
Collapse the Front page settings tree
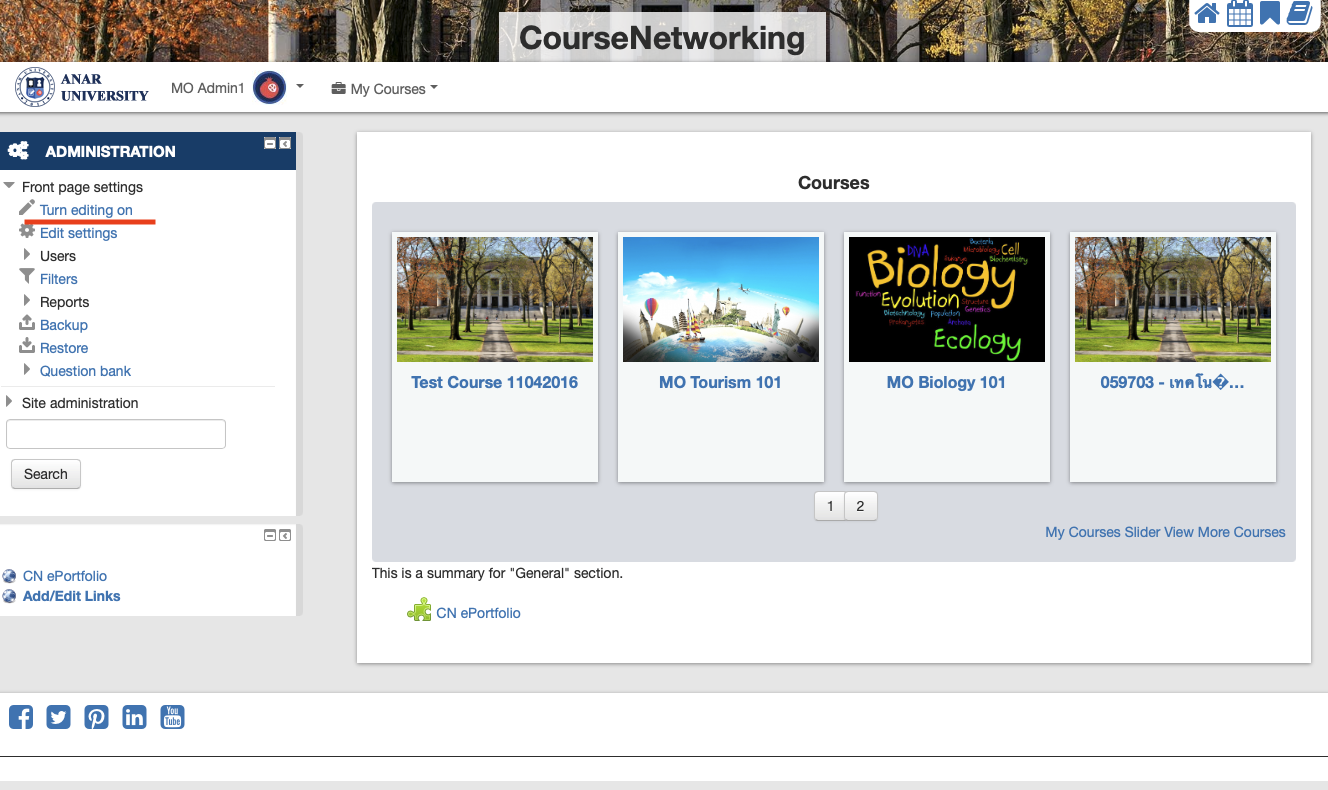click(10, 187)
